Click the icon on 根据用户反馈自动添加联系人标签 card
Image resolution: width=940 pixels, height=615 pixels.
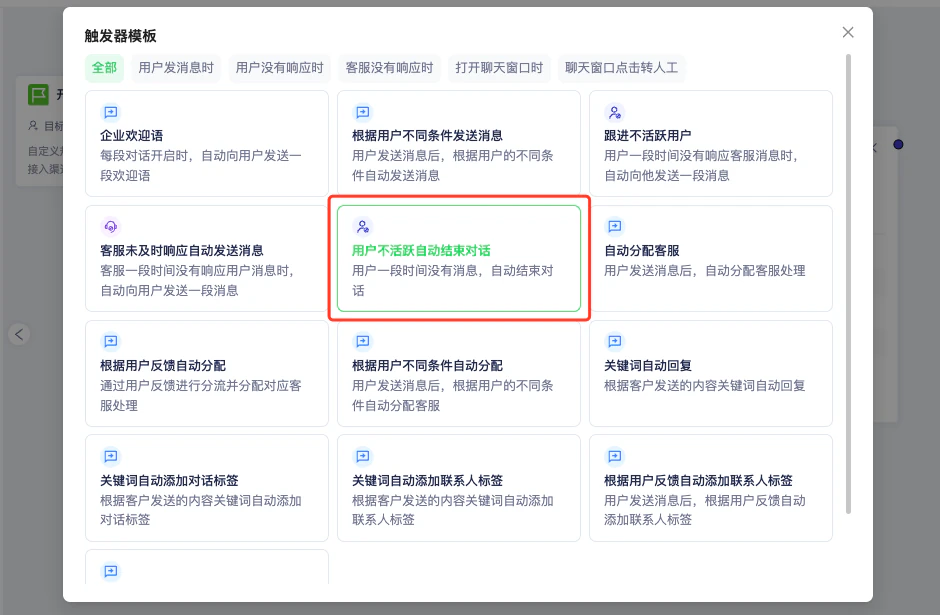[x=614, y=457]
